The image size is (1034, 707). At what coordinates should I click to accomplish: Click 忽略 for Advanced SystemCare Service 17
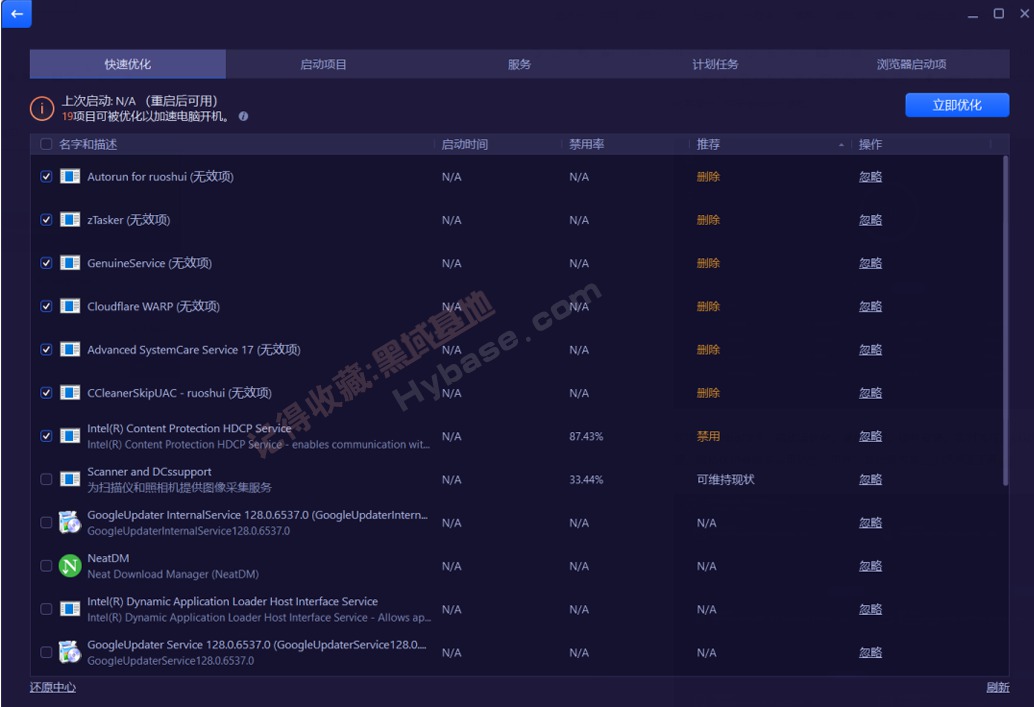pyautogui.click(x=870, y=350)
